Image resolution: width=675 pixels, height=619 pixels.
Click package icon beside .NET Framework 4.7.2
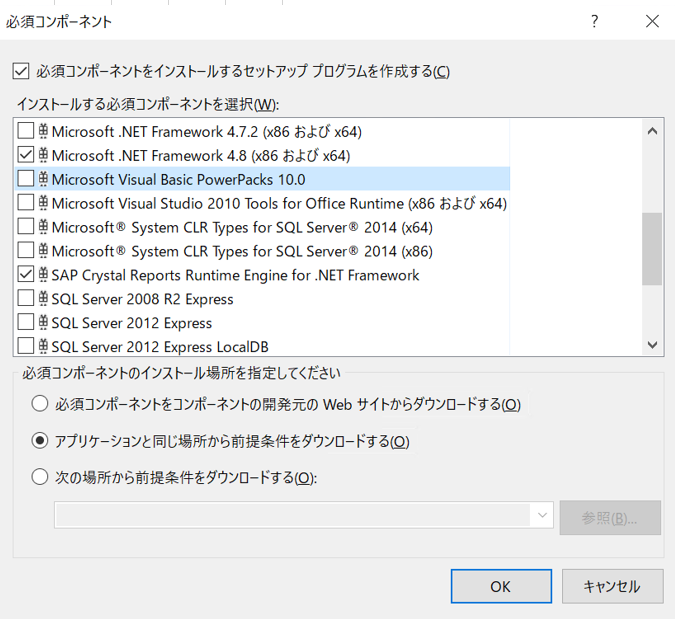point(43,131)
